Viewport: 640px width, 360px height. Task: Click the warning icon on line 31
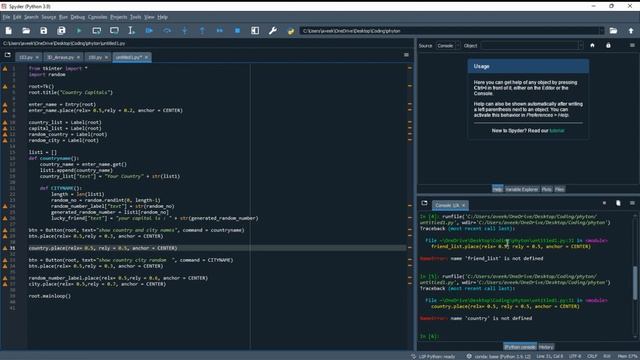point(5,248)
